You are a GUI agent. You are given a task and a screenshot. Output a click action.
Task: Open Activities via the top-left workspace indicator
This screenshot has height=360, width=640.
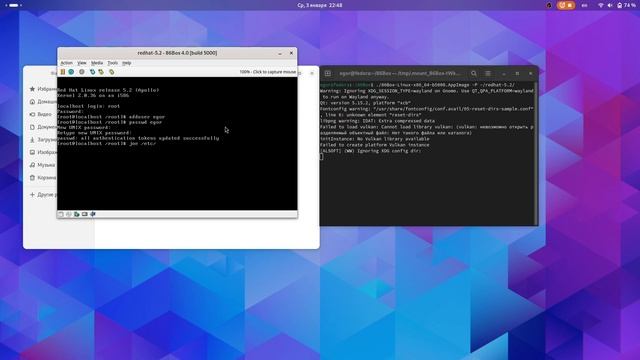click(13, 5)
